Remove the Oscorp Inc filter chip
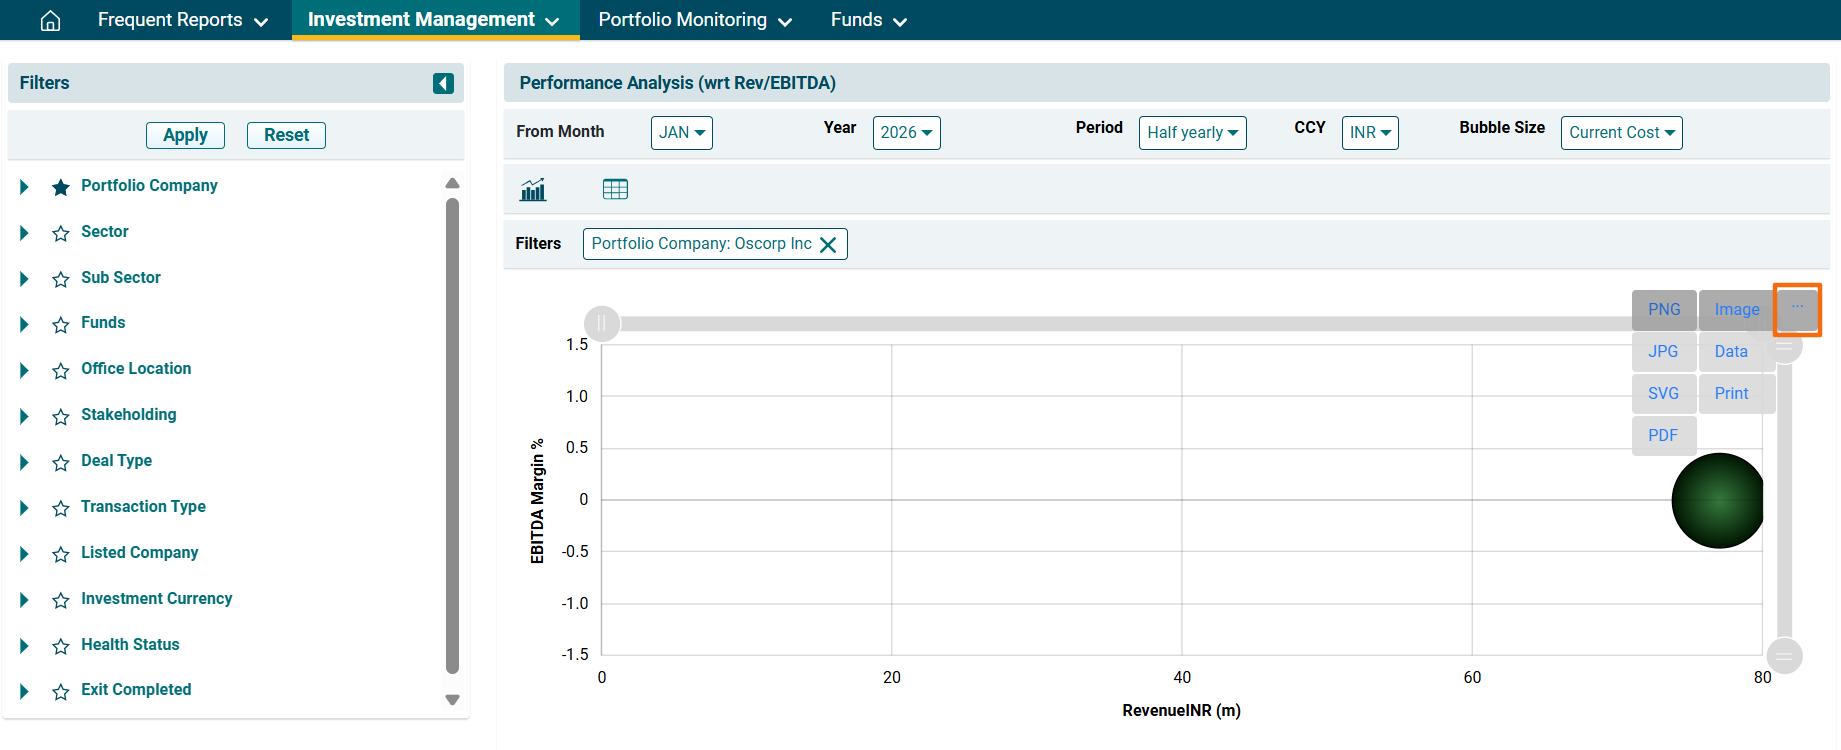Viewport: 1841px width, 750px height. click(x=828, y=244)
